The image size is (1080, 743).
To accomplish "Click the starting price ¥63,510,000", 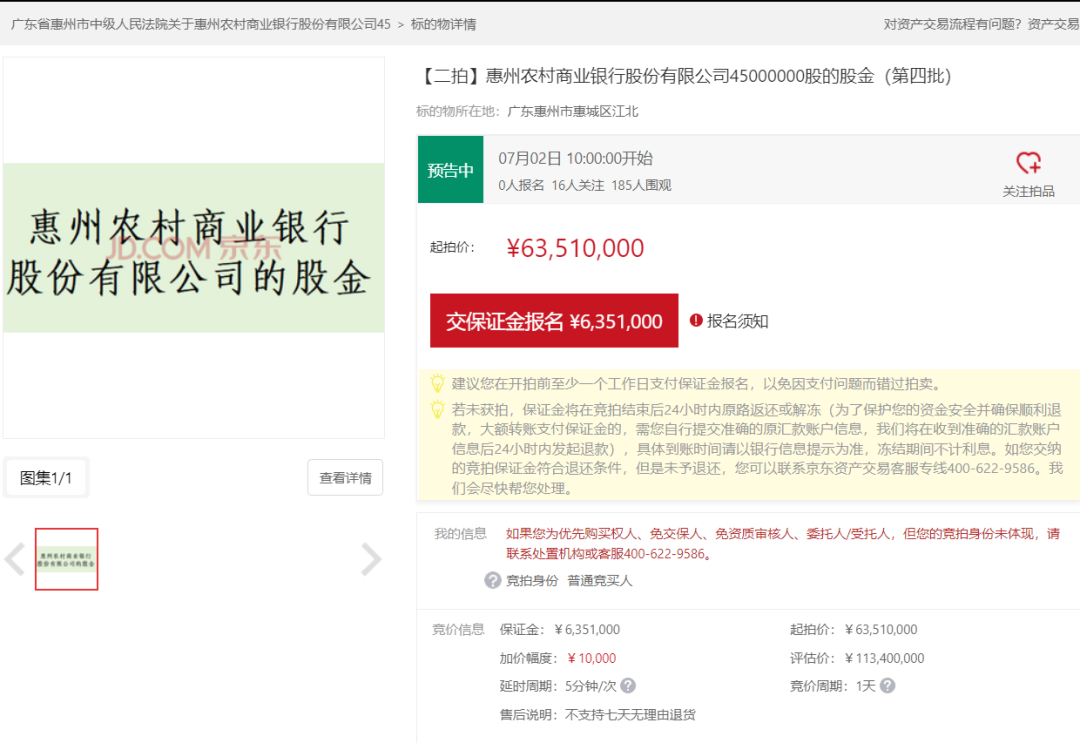I will coord(575,248).
